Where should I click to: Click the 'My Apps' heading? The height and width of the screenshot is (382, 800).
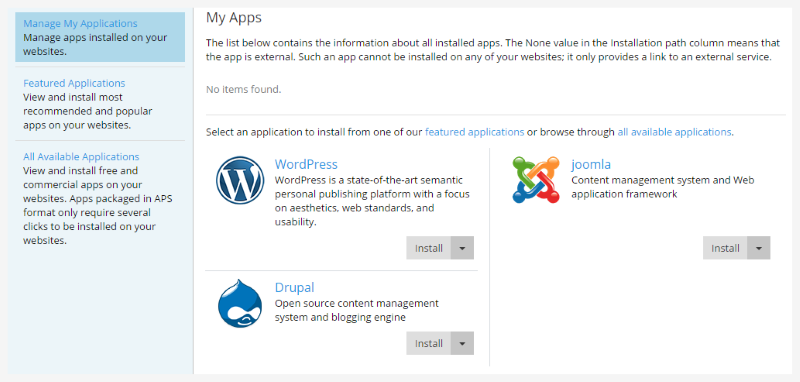[x=234, y=18]
